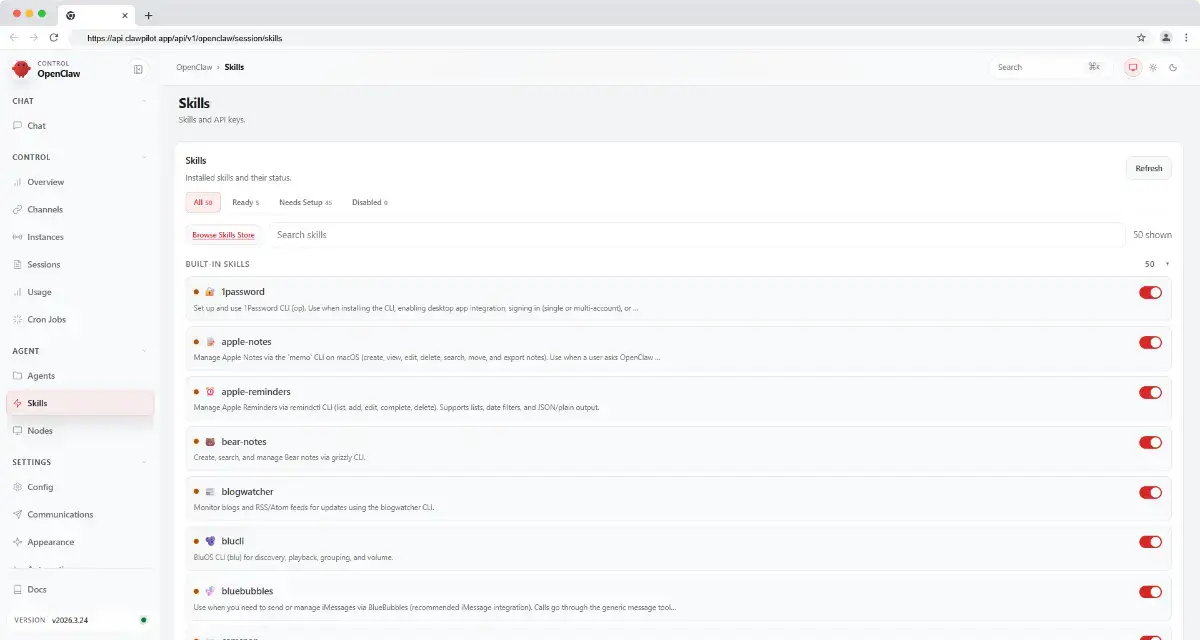Viewport: 1200px width, 640px height.
Task: Click the 1password skill emoji icon
Action: coord(210,292)
